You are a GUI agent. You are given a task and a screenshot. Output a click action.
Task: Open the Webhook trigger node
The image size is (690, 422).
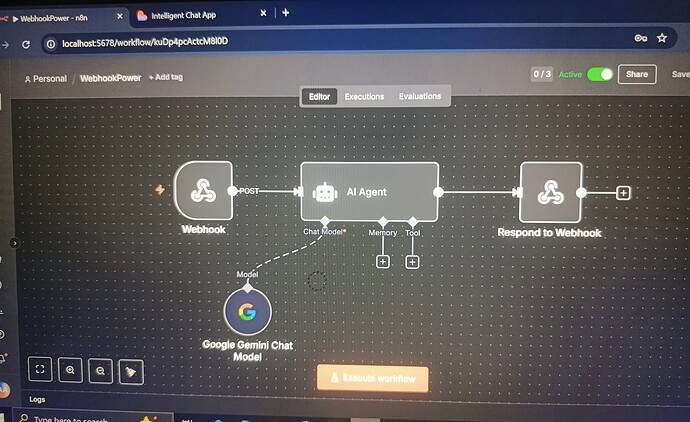[203, 191]
